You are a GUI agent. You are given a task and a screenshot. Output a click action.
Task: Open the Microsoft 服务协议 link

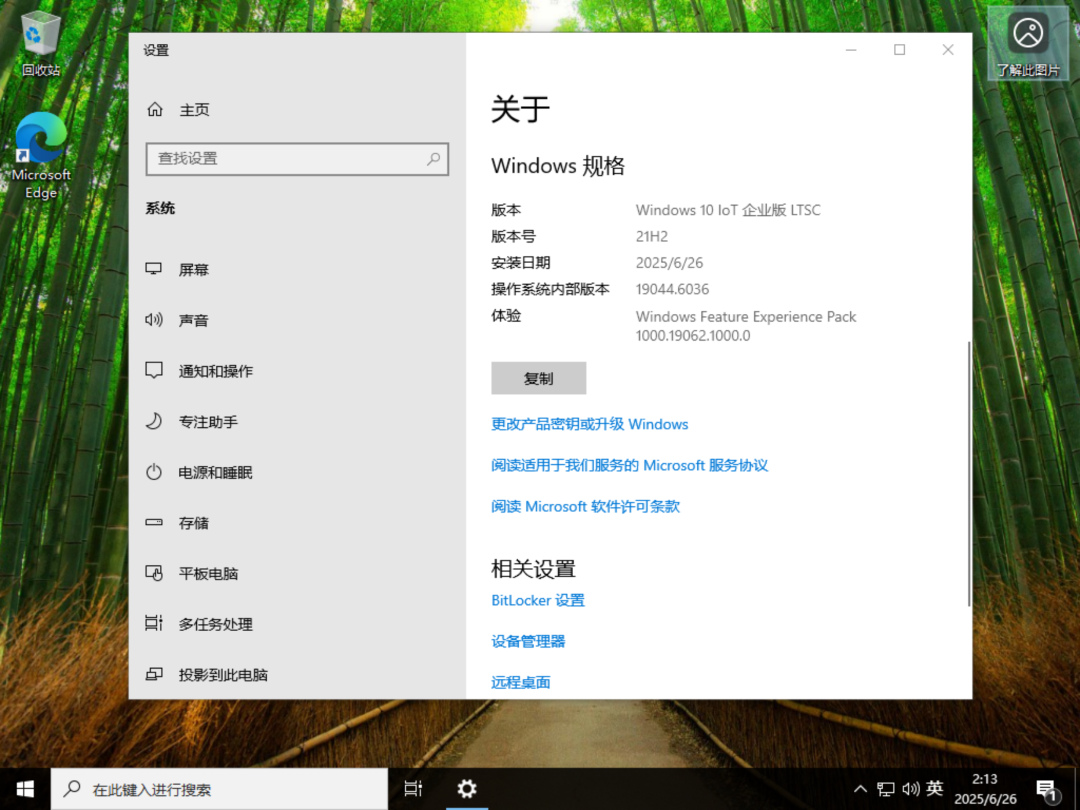[x=630, y=466]
